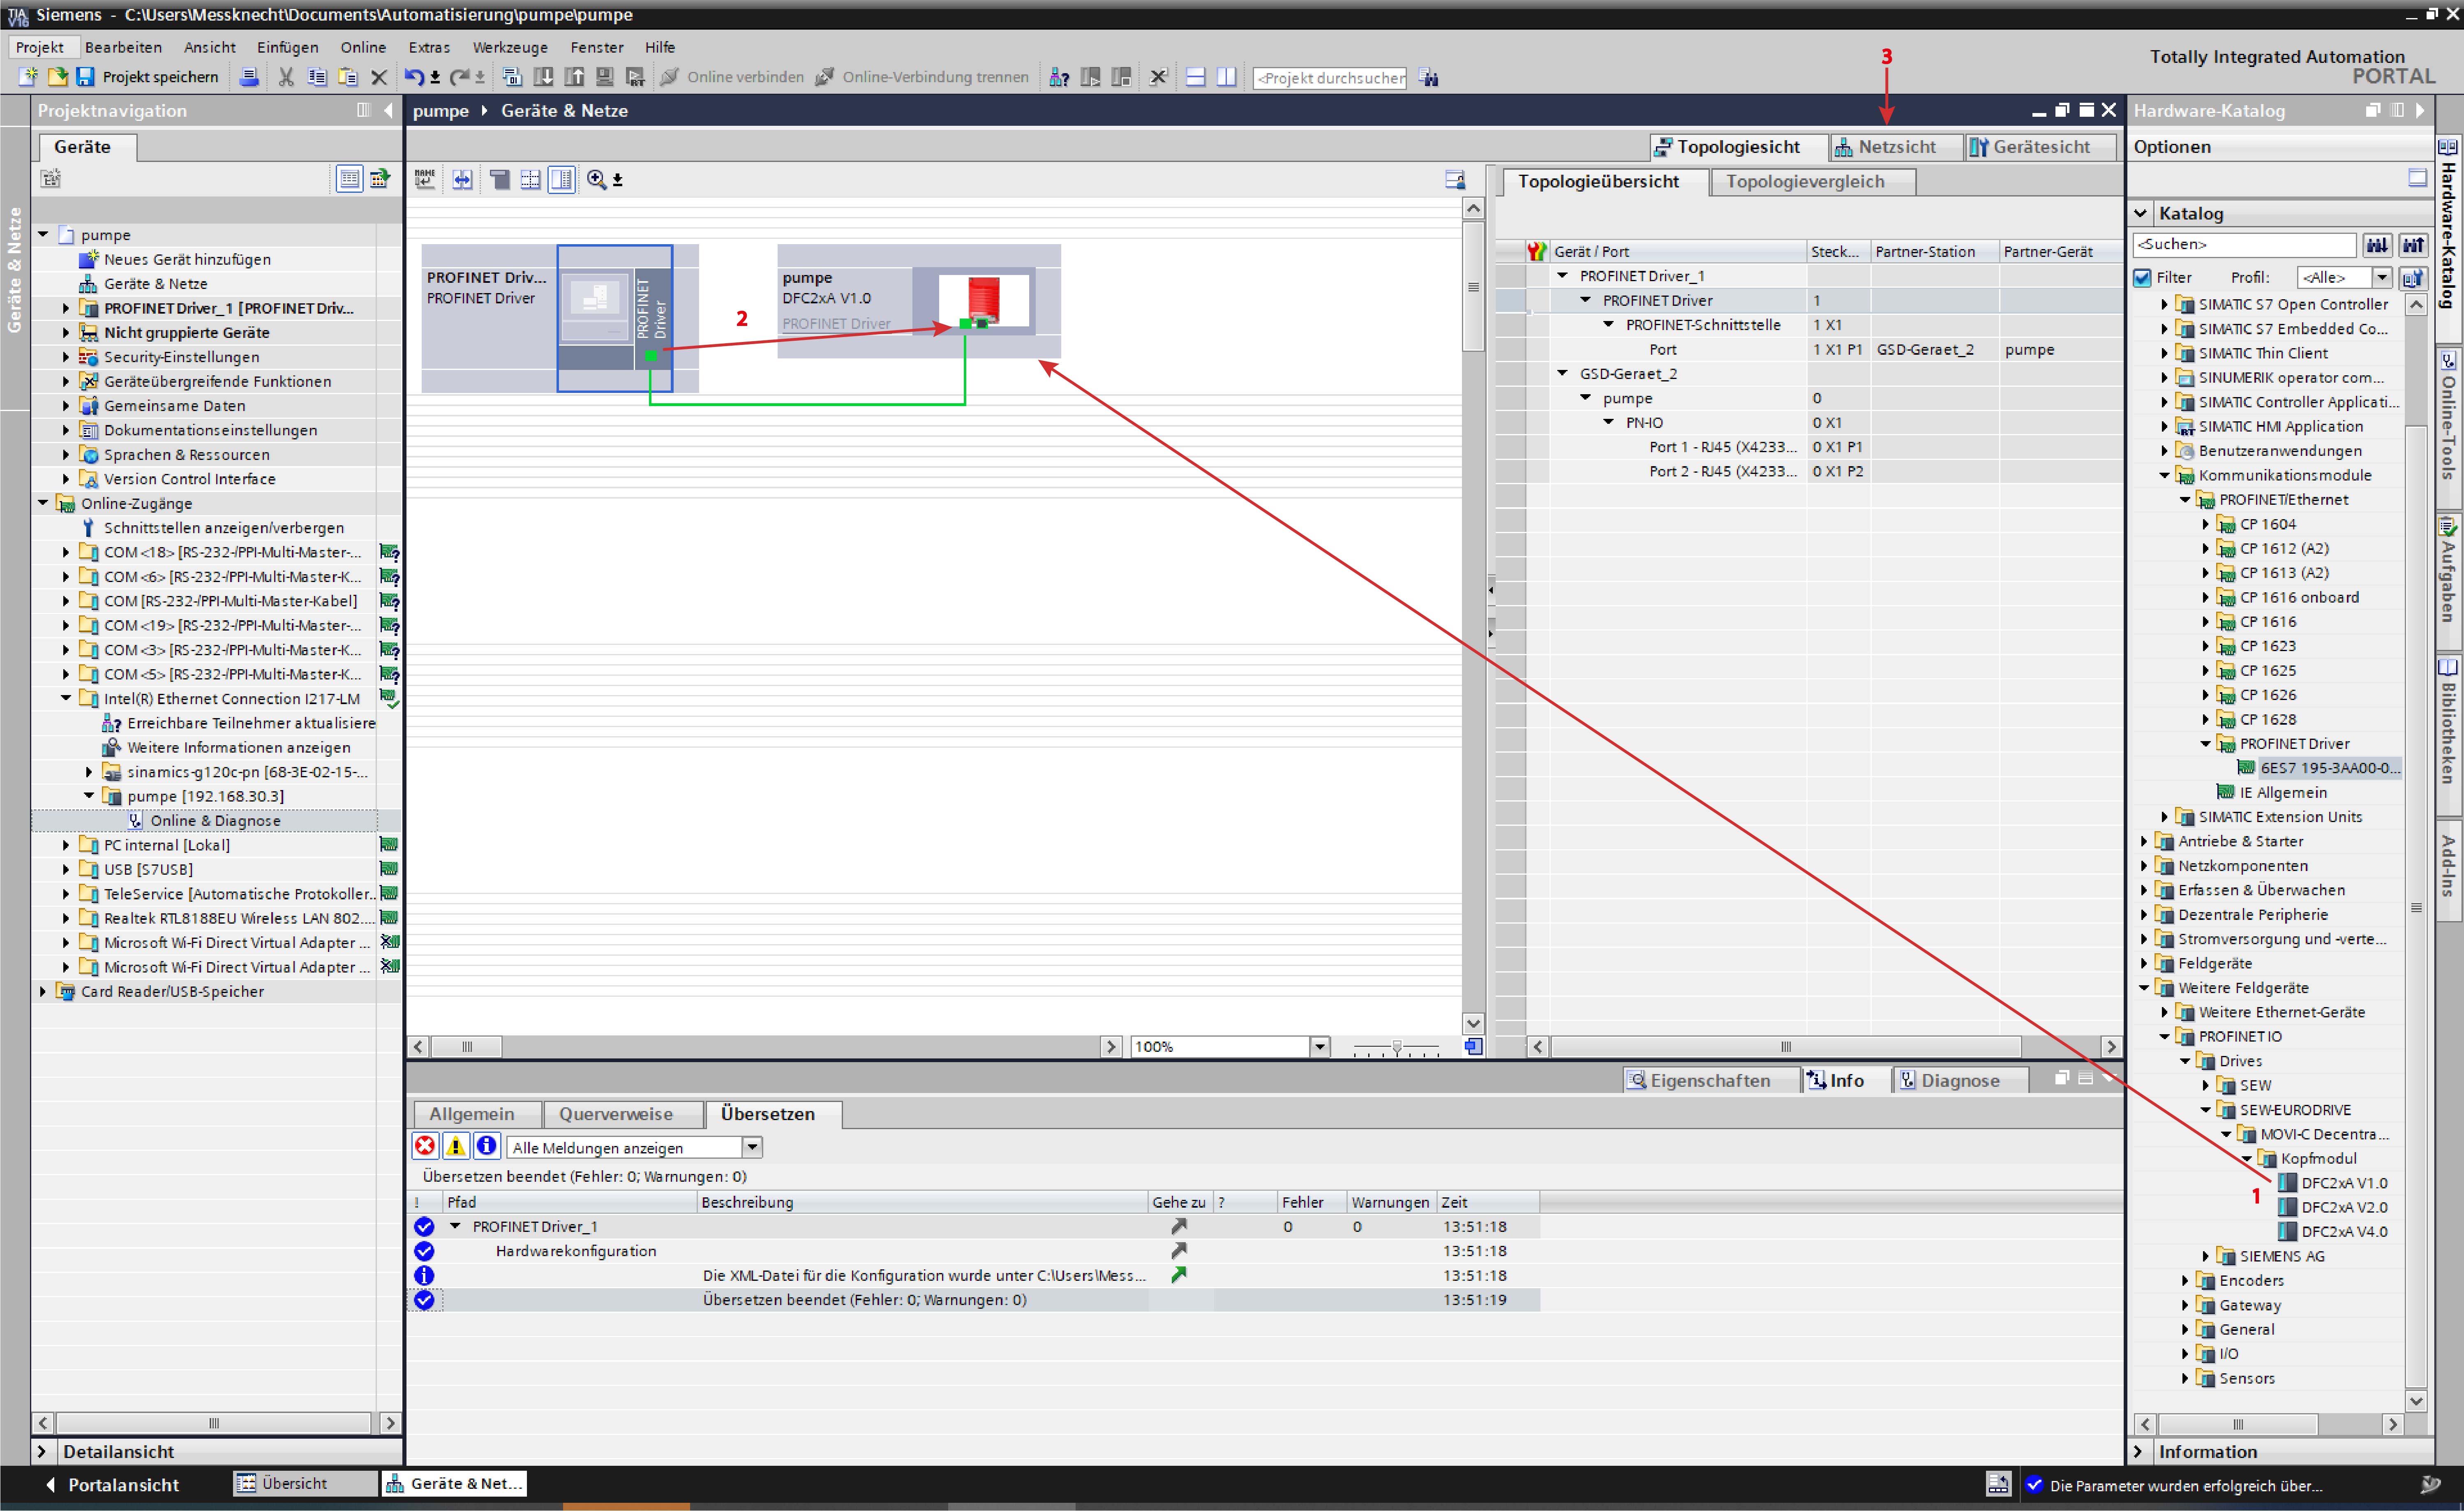
Task: Select Online & Diagnose under pumpe
Action: 215,820
